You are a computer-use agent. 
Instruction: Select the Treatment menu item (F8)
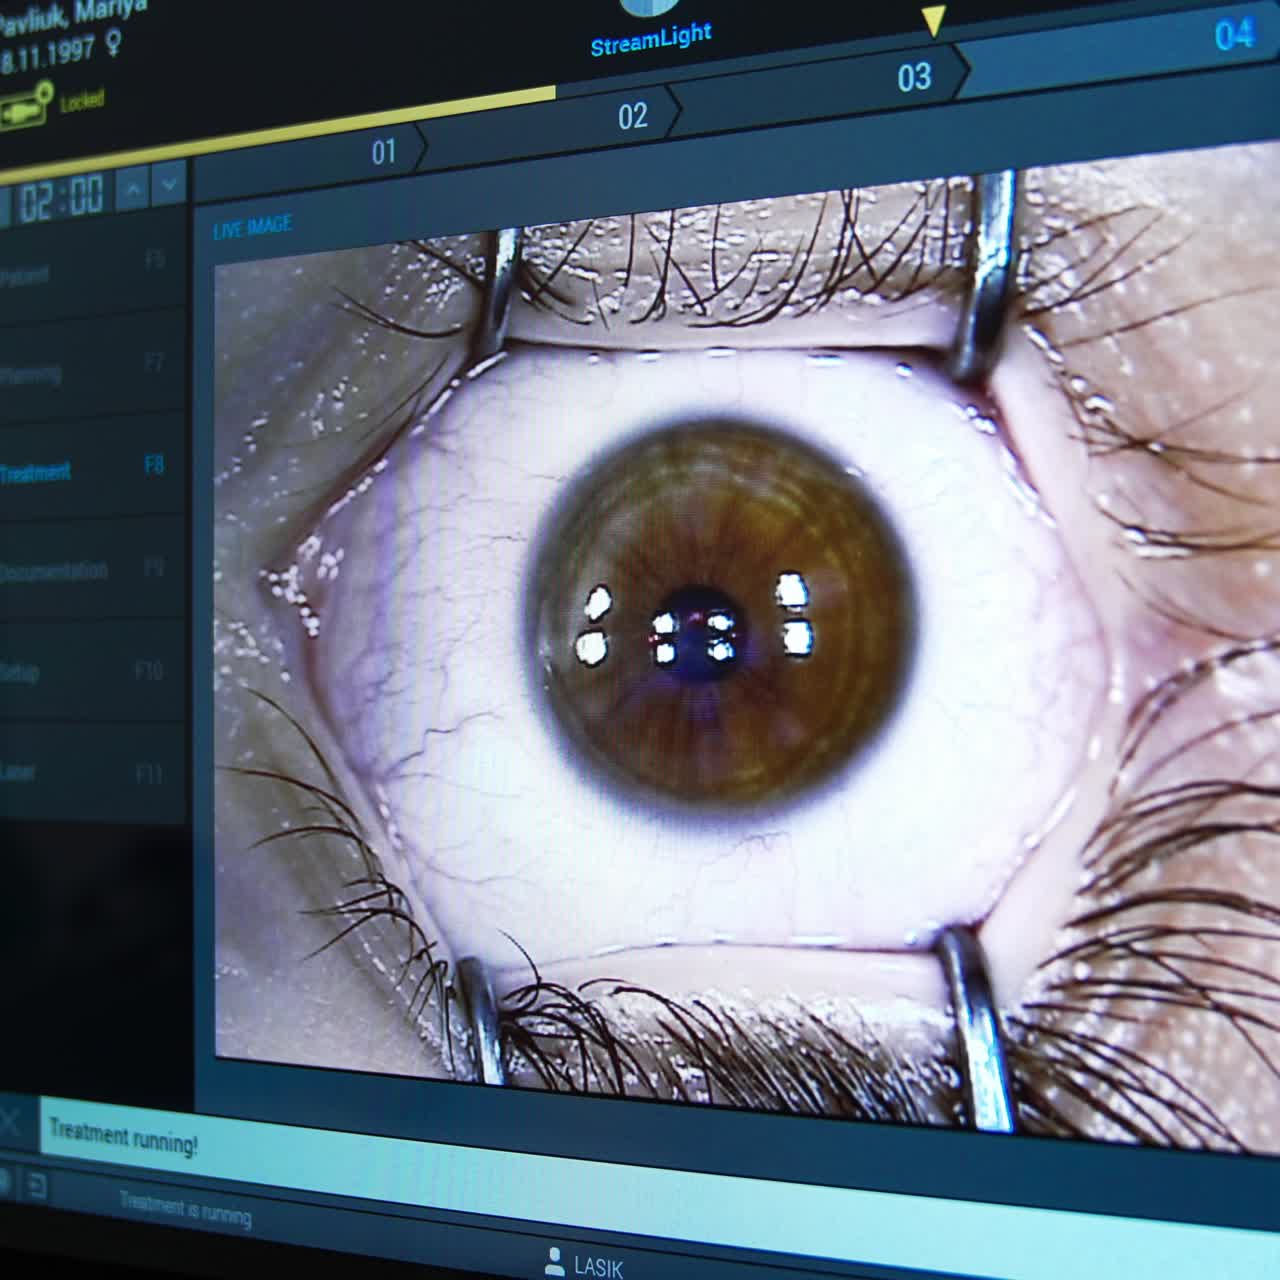pos(92,470)
